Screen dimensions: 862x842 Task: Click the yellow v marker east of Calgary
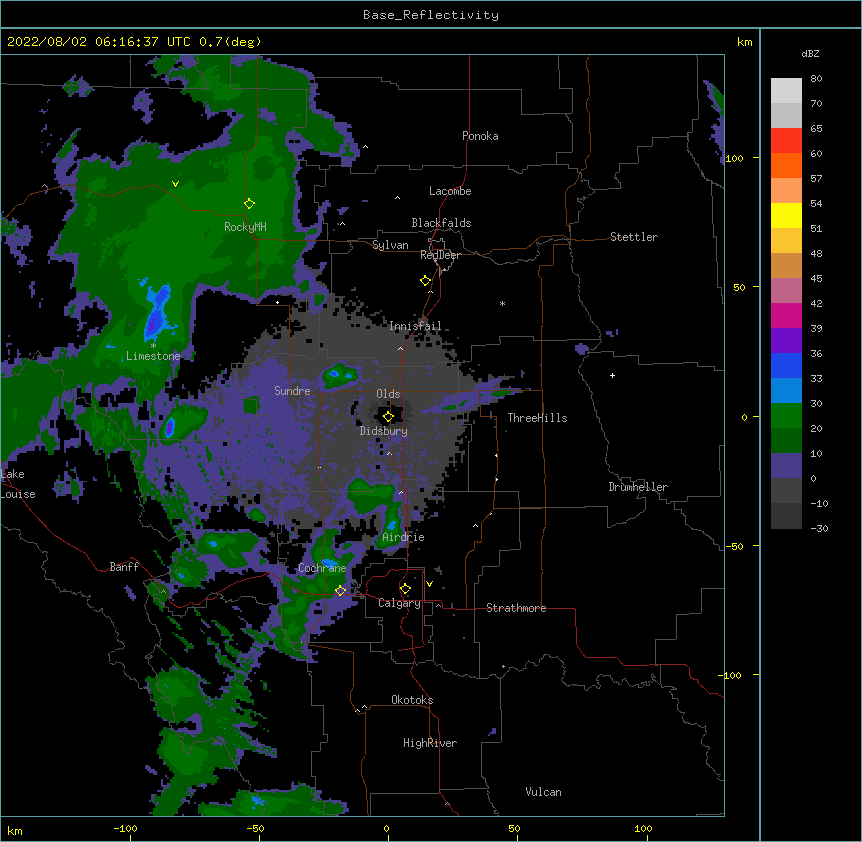[x=429, y=584]
